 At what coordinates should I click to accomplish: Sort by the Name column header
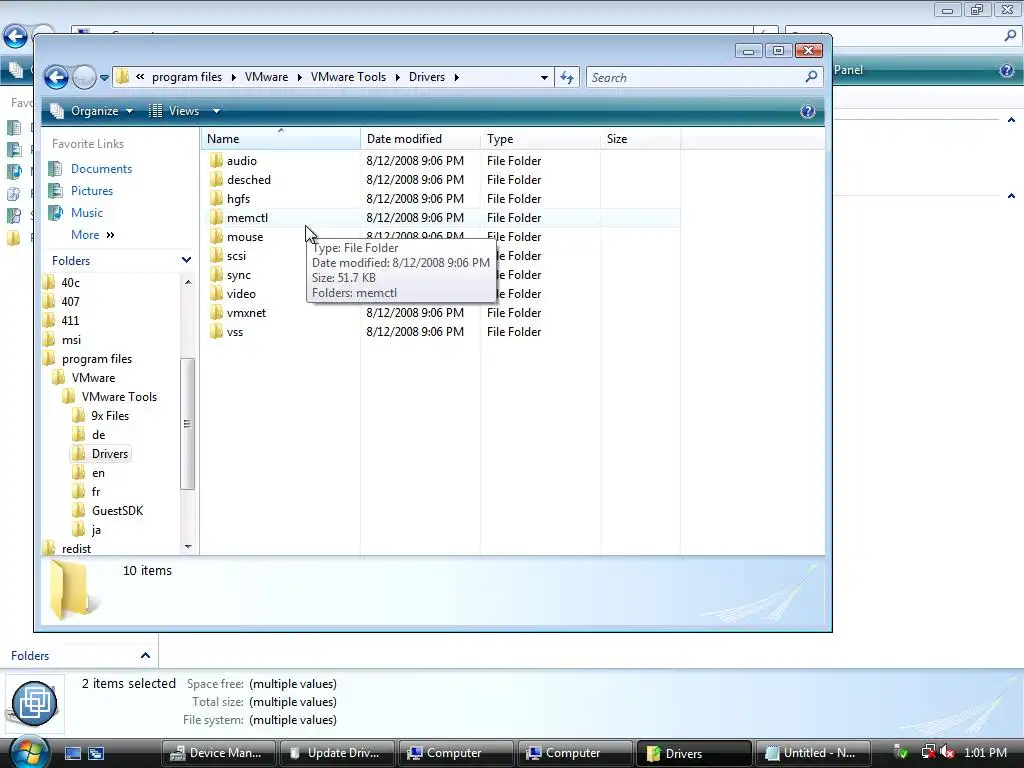tap(280, 138)
